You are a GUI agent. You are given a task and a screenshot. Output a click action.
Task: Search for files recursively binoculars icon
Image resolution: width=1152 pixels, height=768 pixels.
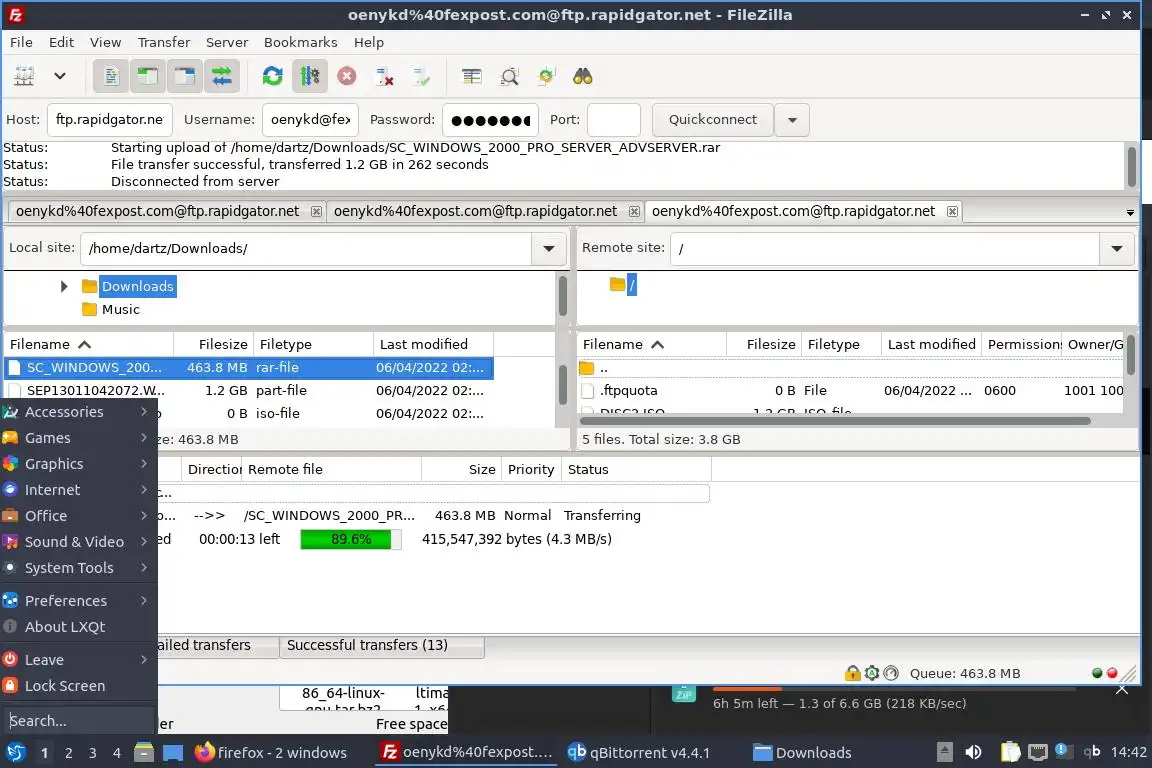(583, 76)
